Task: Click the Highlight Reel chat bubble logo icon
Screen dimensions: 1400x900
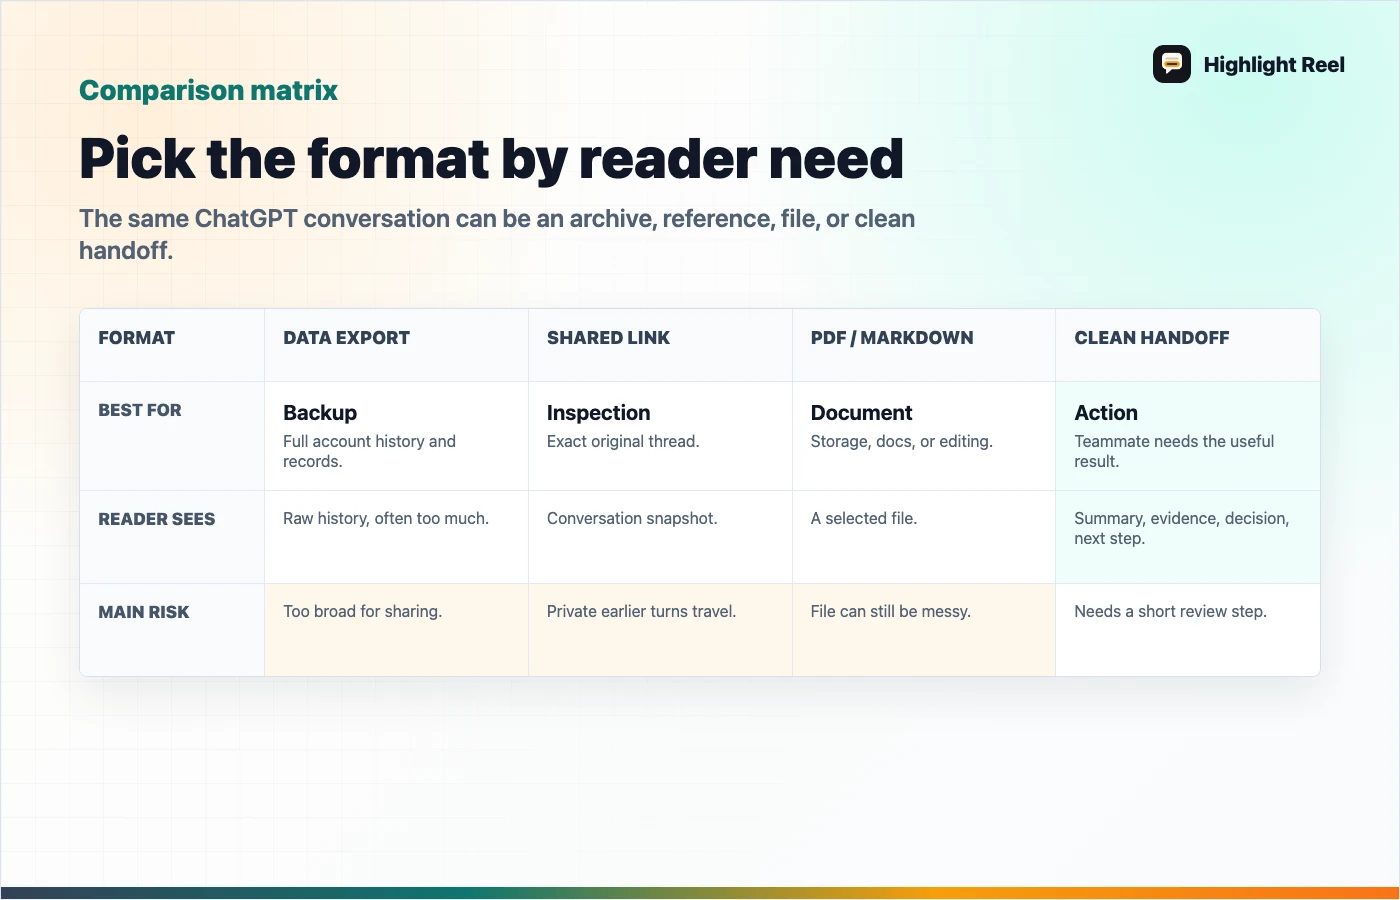Action: pyautogui.click(x=1172, y=64)
